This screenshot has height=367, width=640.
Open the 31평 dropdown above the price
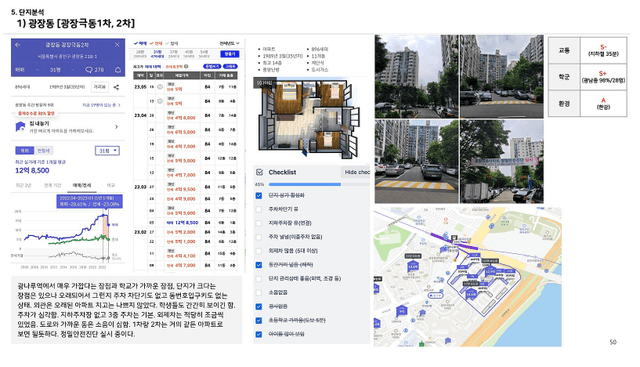click(107, 151)
